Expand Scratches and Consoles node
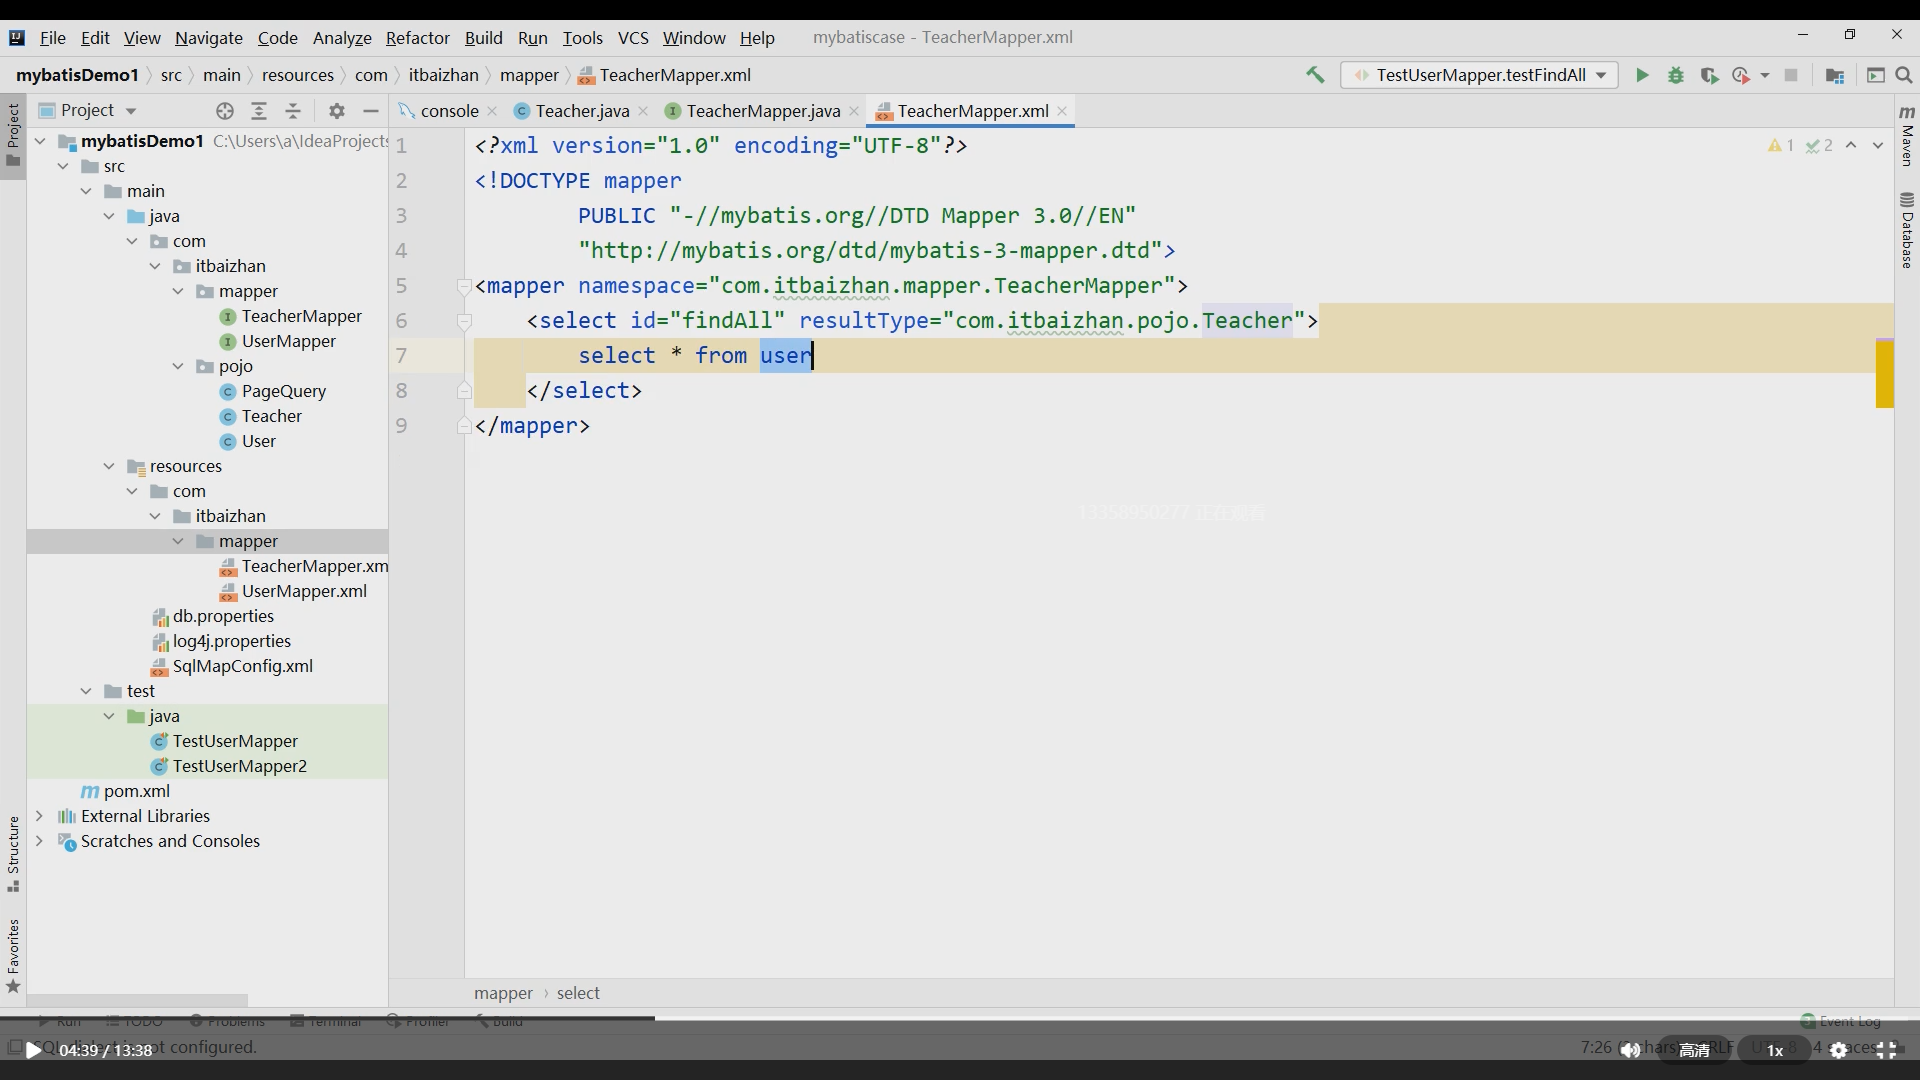 coord(40,841)
